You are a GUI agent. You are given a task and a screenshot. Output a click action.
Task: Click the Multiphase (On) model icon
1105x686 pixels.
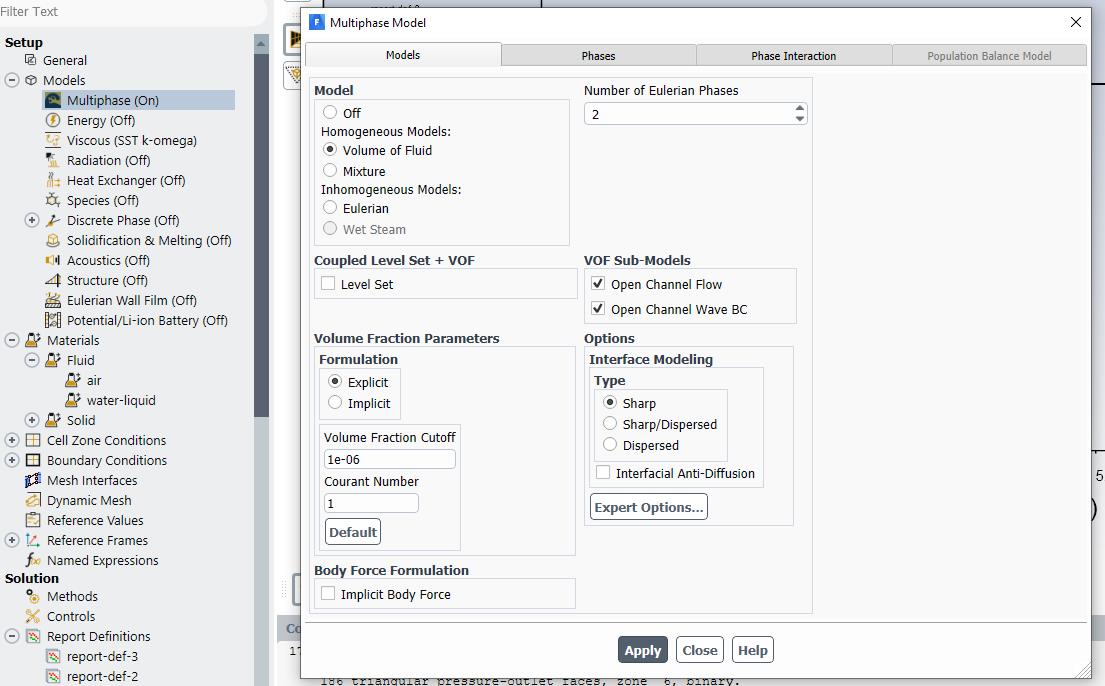click(x=53, y=100)
